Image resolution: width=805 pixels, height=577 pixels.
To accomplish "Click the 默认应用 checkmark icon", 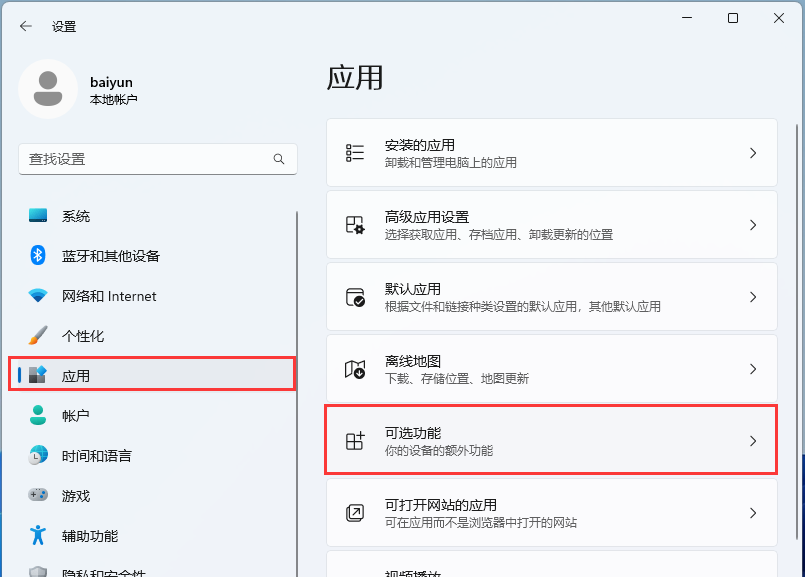I will click(355, 296).
